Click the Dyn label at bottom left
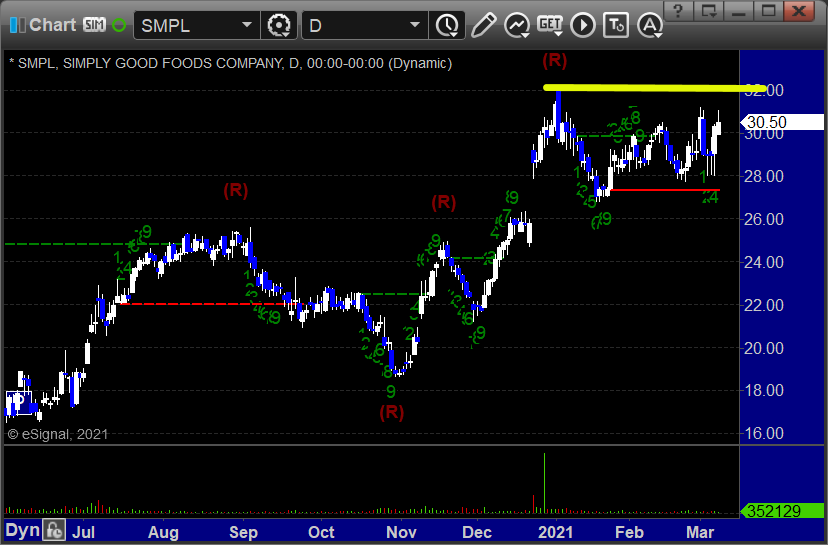 click(x=23, y=530)
